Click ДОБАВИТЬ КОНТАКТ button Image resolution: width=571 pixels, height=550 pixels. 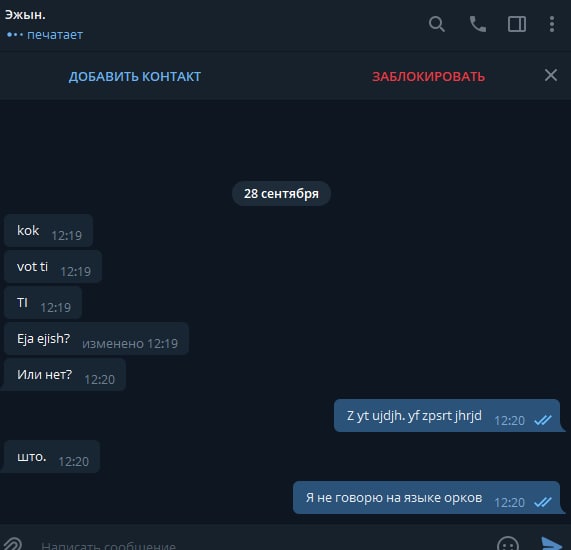coord(135,76)
